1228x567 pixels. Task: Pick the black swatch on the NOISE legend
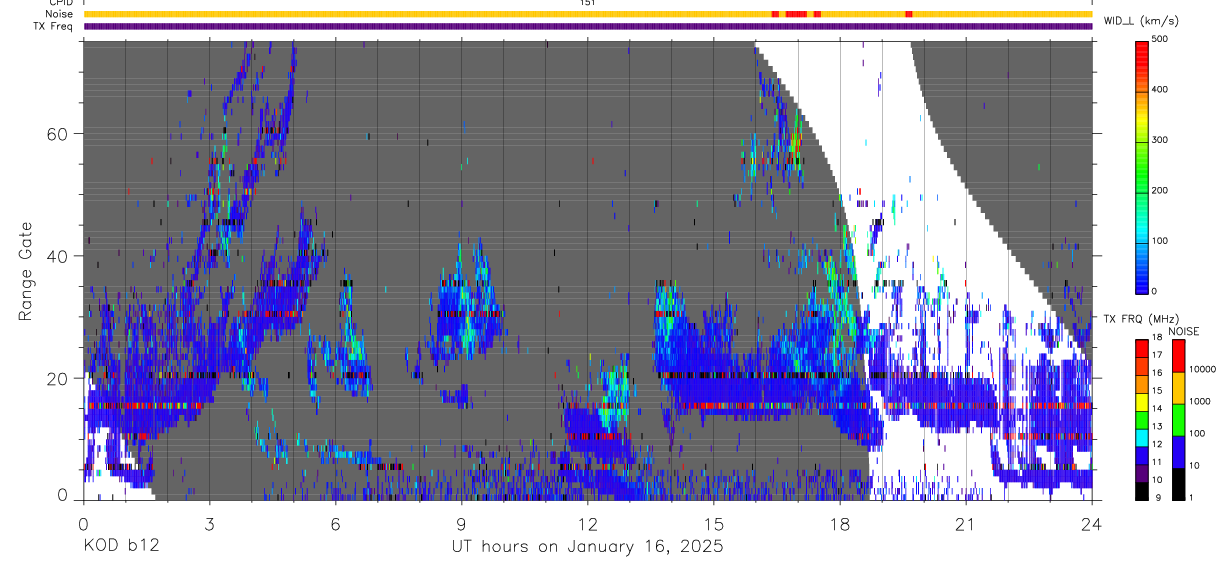[x=1179, y=484]
